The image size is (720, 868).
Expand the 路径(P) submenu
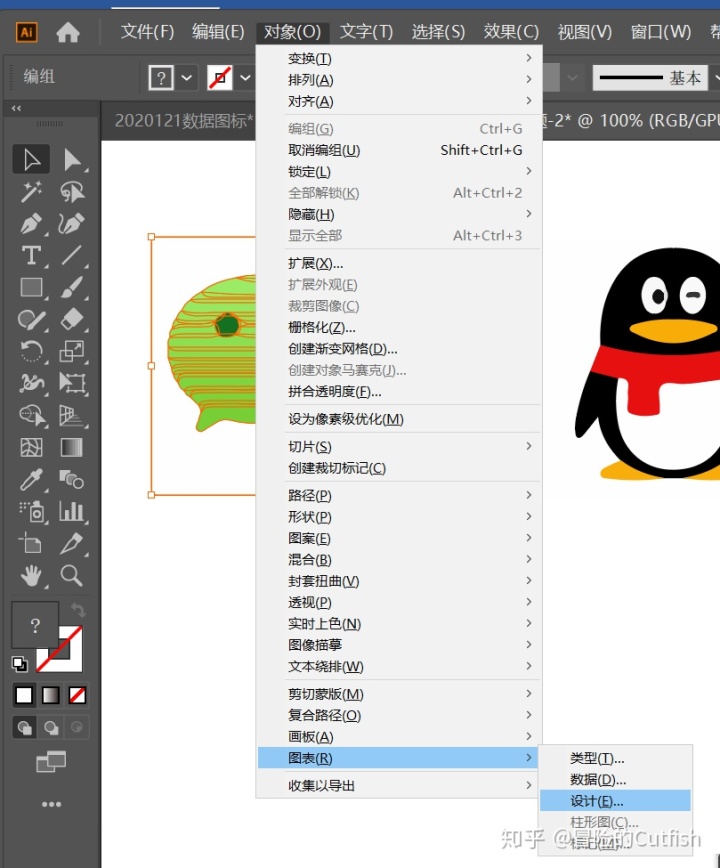[398, 495]
